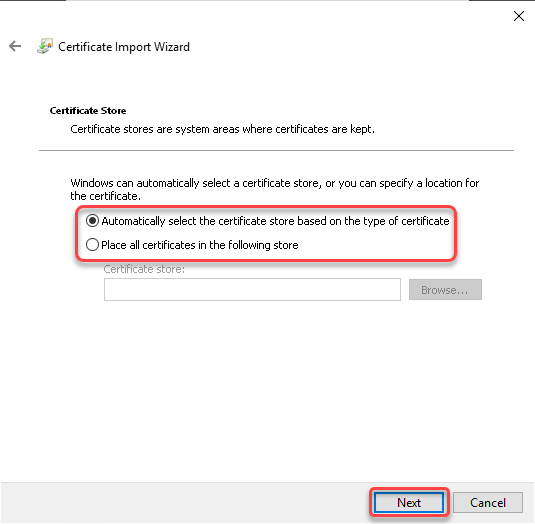The width and height of the screenshot is (535, 524).
Task: Click the Certificate stores are system areas description
Action: point(222,129)
